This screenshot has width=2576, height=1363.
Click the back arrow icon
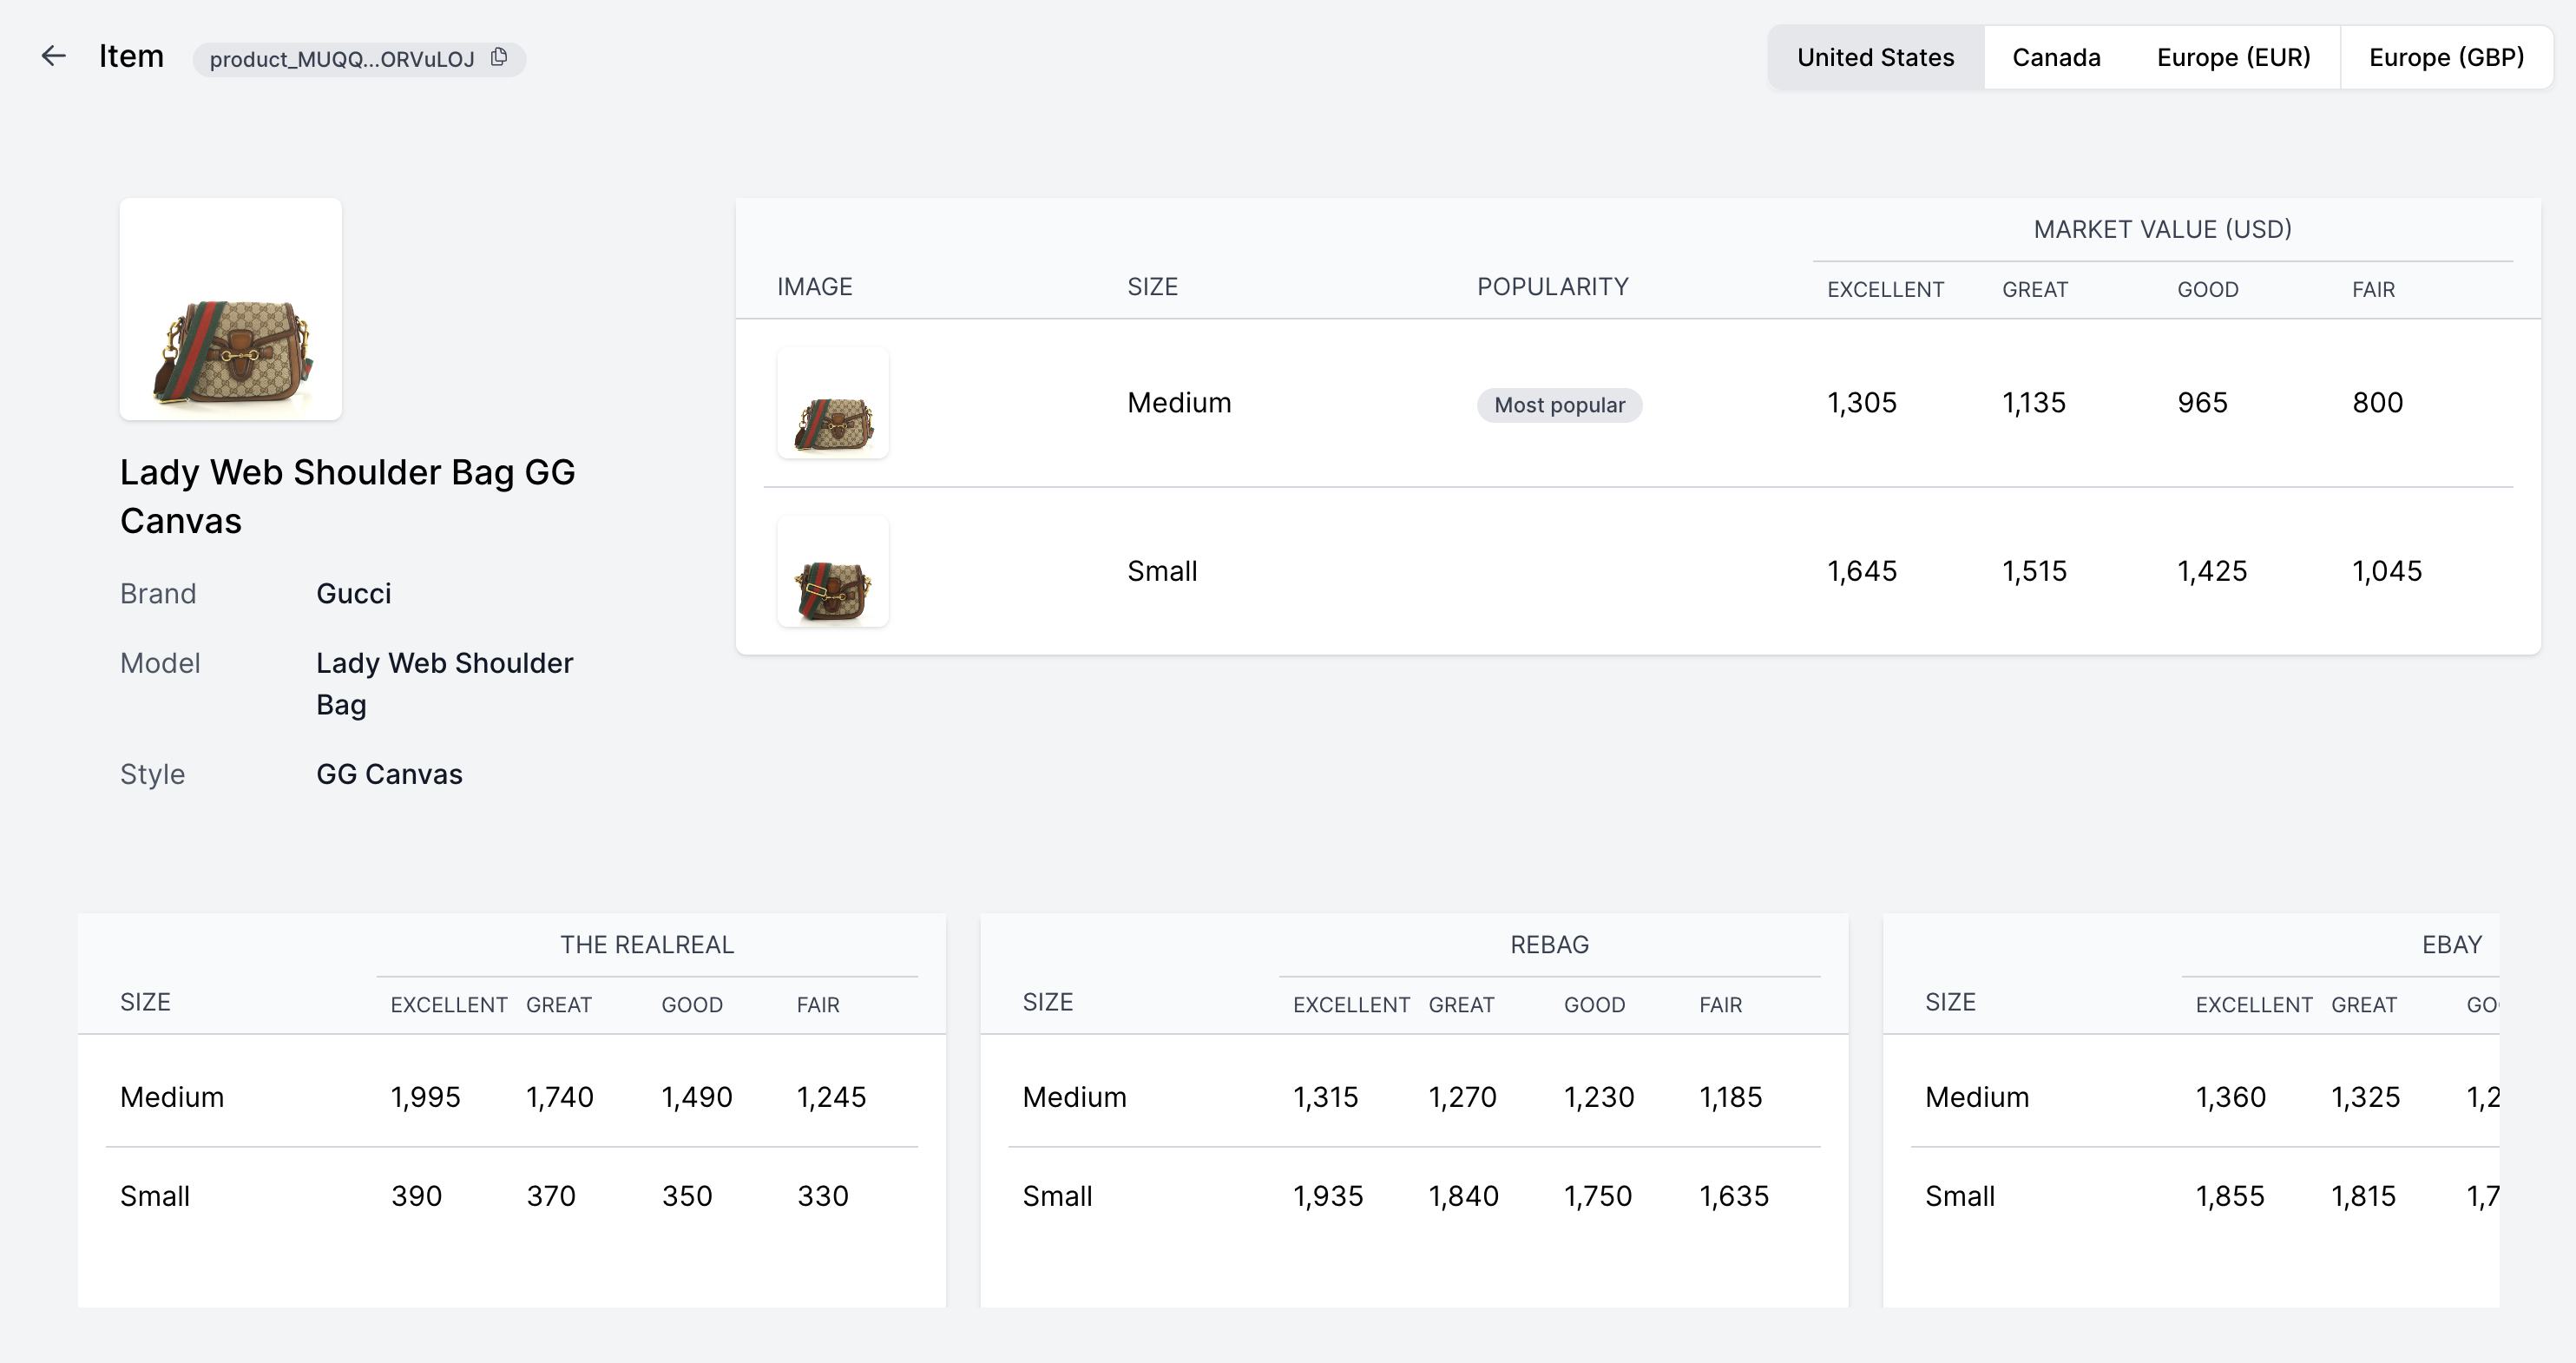(x=53, y=56)
